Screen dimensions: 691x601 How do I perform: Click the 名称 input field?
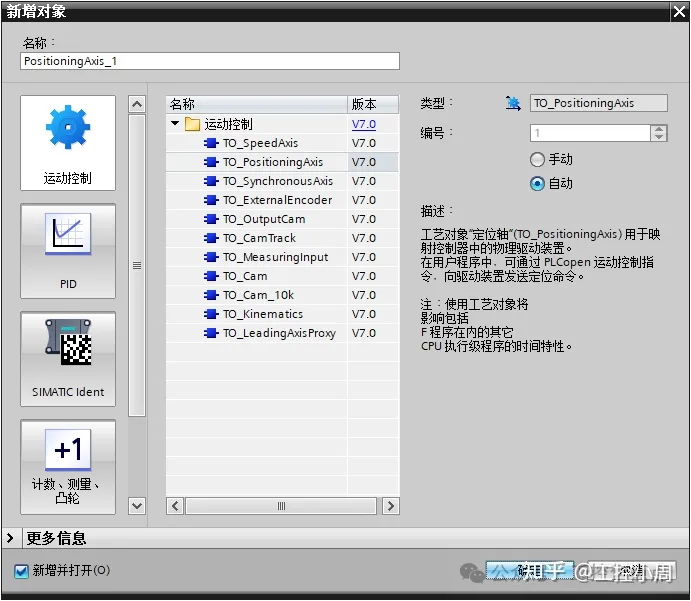click(210, 61)
